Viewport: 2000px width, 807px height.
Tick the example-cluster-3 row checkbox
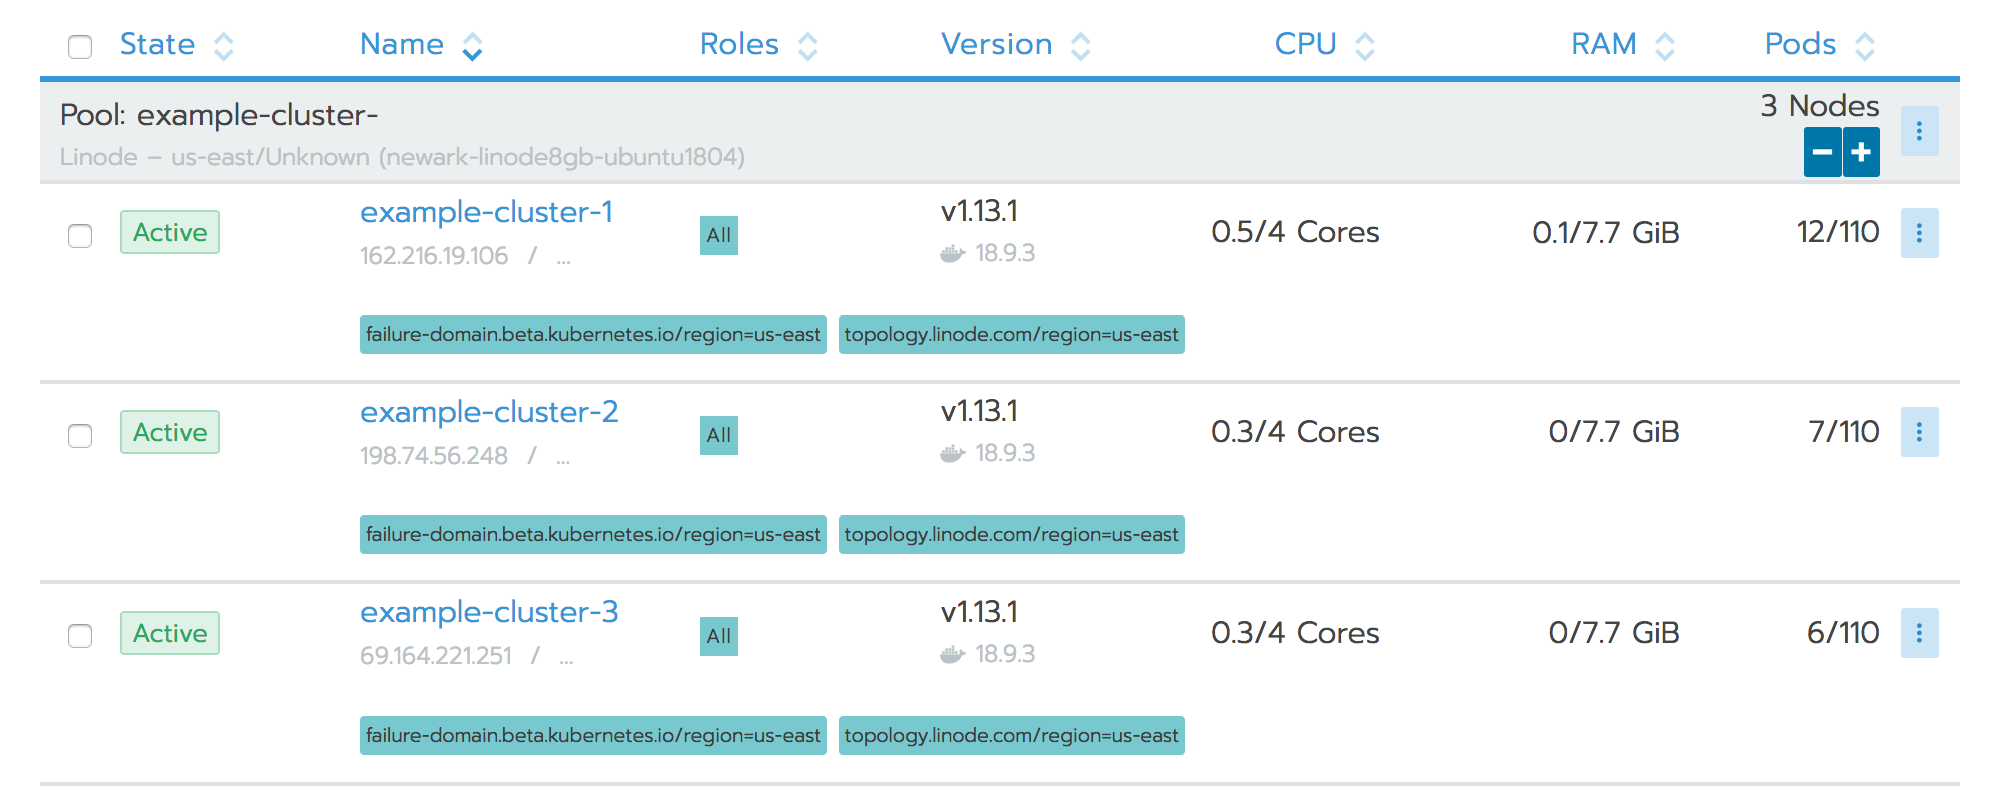tap(80, 636)
